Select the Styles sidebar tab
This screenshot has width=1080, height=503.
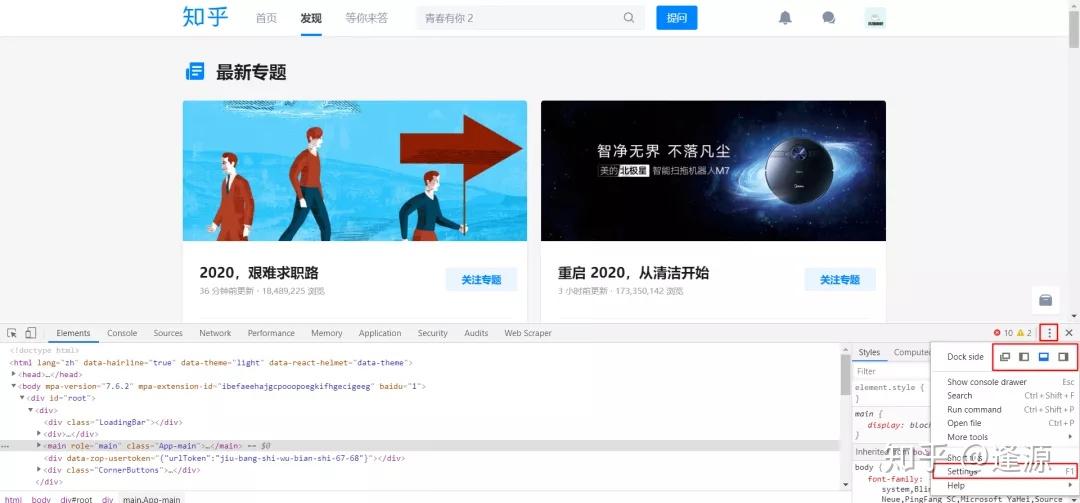pos(869,352)
